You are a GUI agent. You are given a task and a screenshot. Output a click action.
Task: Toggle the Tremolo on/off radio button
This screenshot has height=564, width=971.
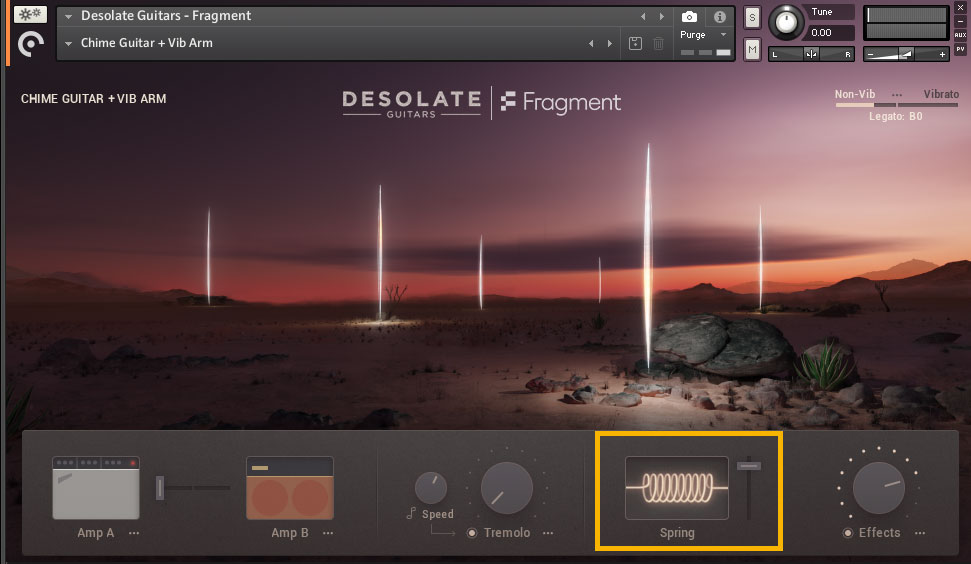pos(472,533)
